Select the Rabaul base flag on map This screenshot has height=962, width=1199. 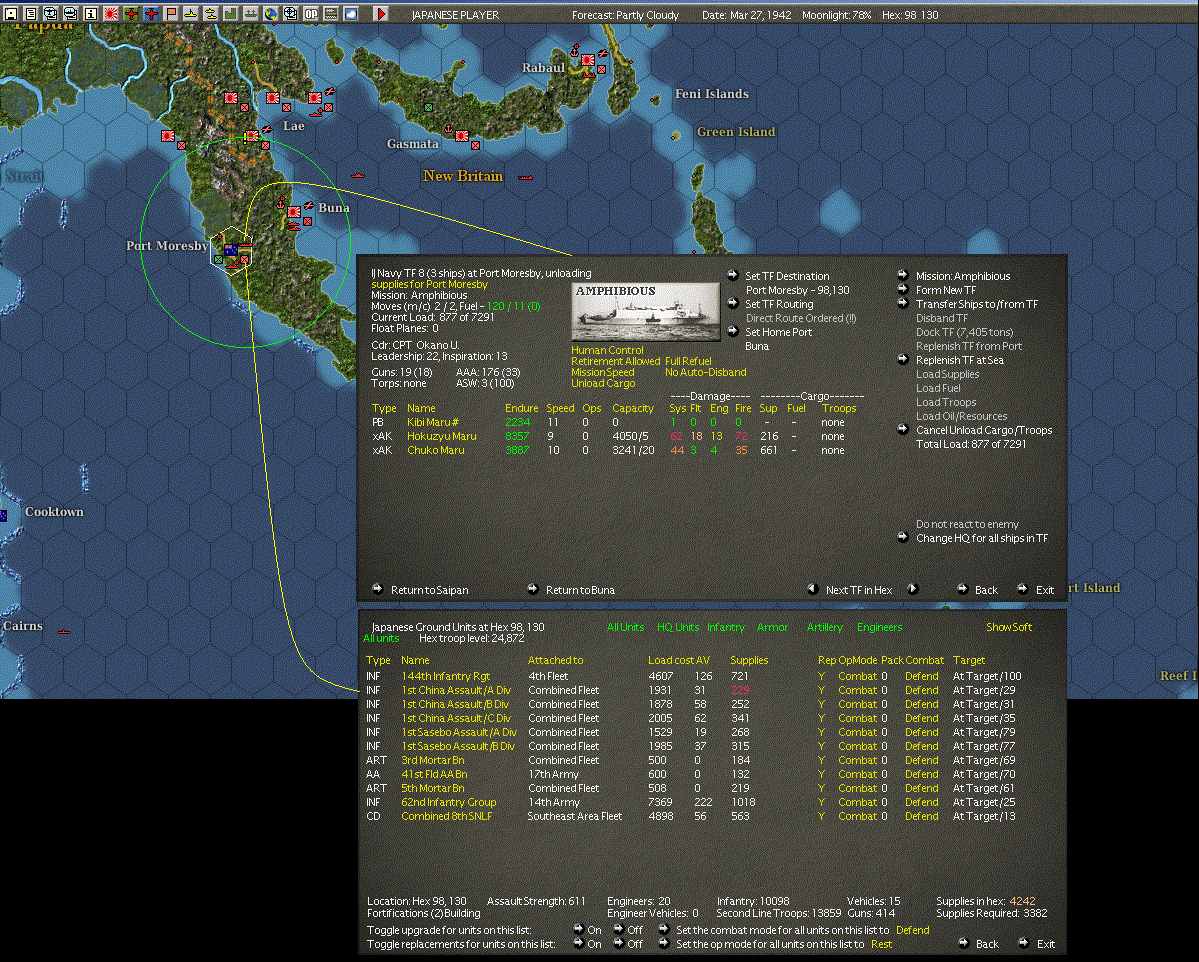[588, 60]
